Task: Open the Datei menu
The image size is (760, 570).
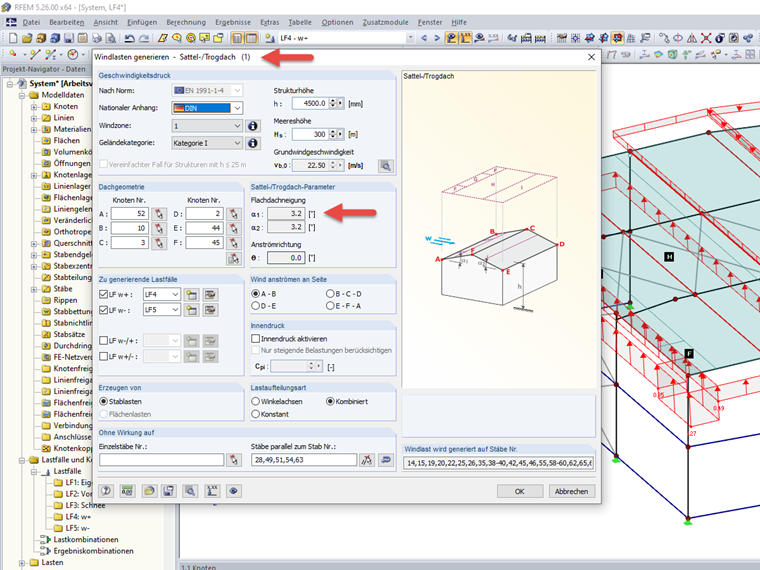Action: pos(31,22)
